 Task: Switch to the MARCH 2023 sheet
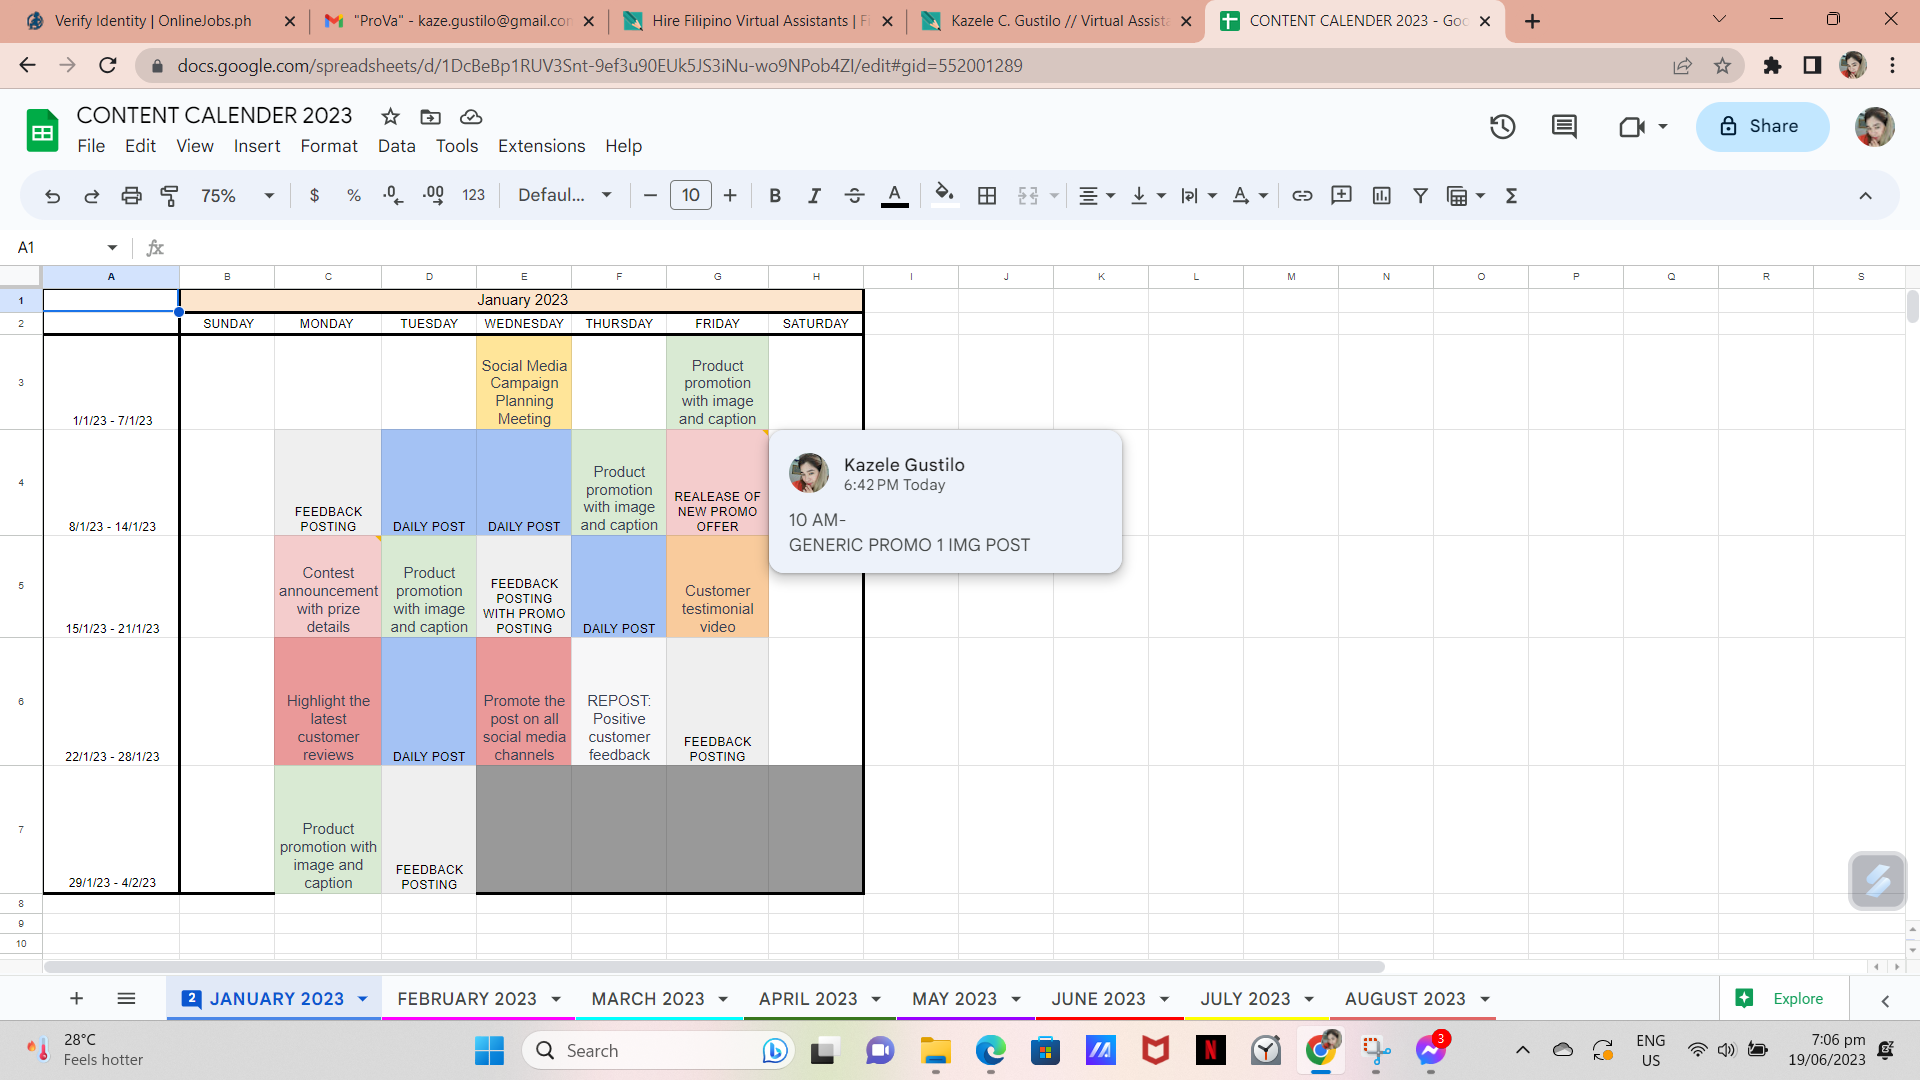(x=647, y=999)
